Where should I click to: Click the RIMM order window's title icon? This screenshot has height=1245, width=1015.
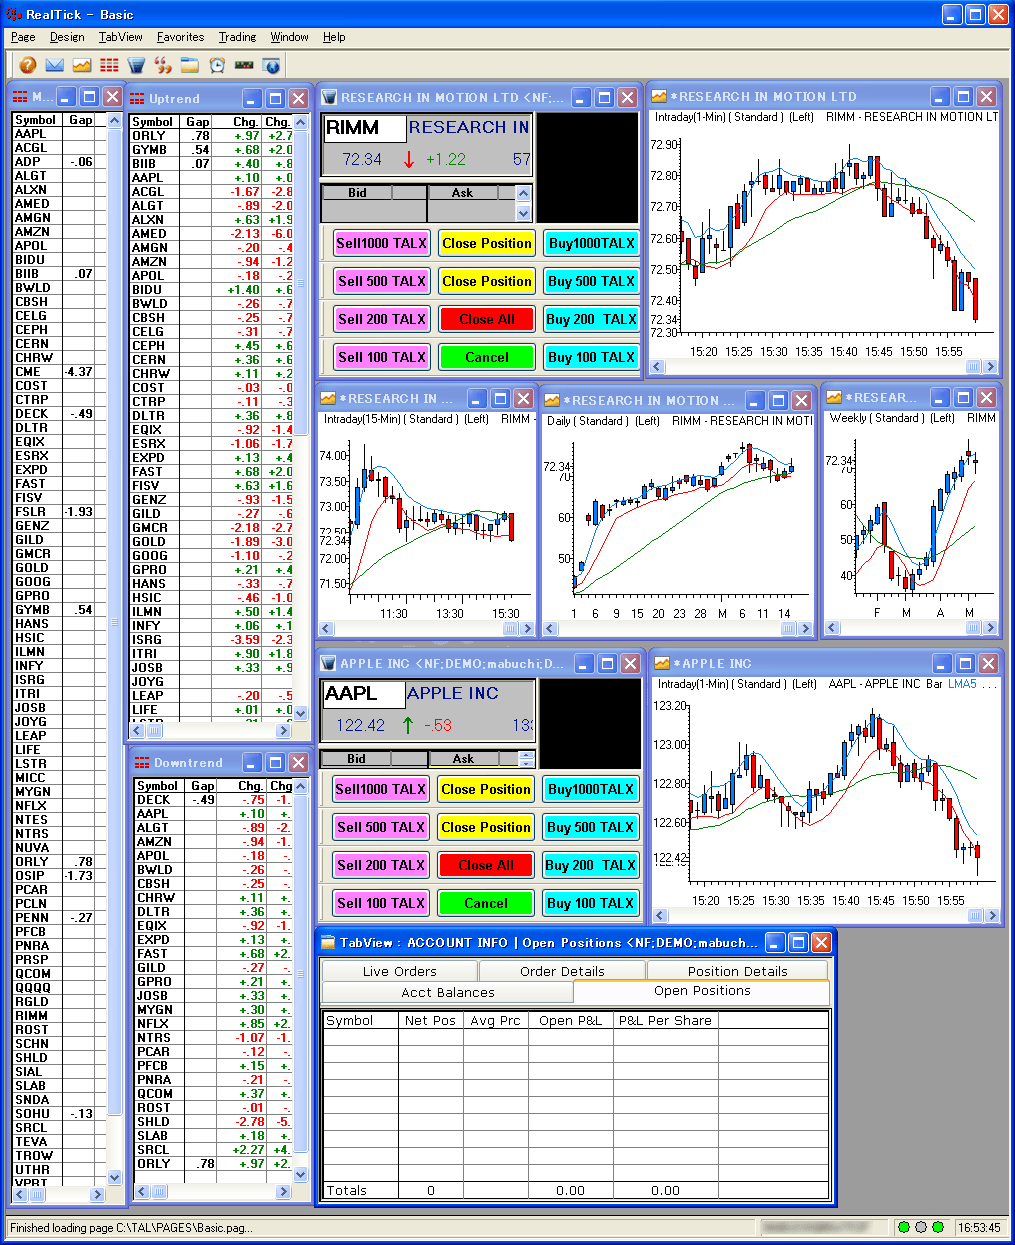(x=329, y=98)
